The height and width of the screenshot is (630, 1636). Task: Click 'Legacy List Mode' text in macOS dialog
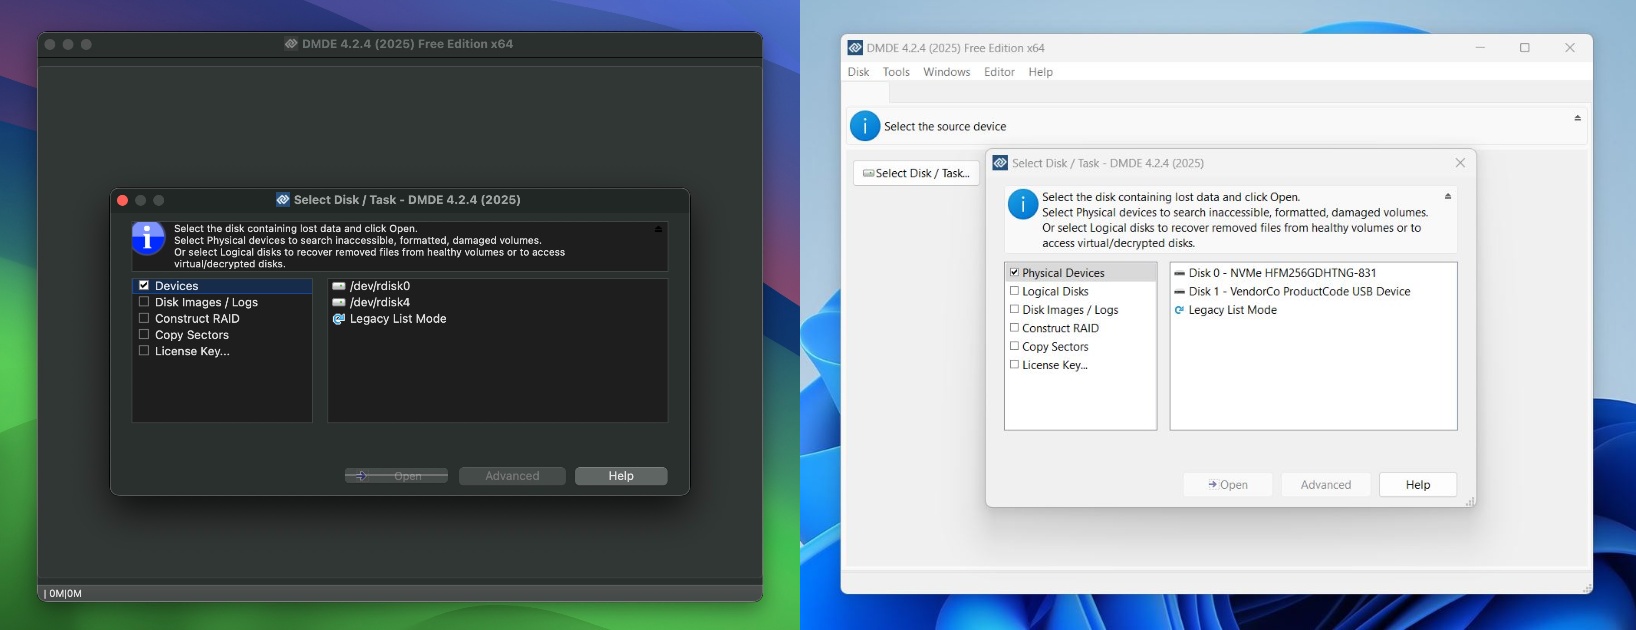(x=398, y=319)
